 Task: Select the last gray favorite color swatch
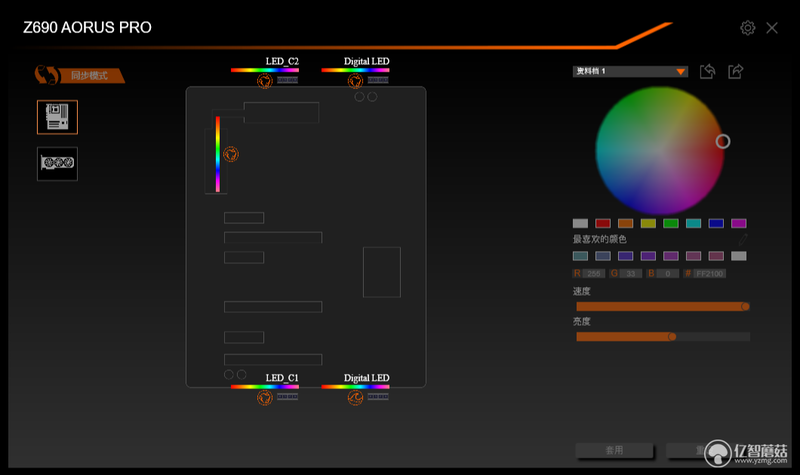(738, 256)
